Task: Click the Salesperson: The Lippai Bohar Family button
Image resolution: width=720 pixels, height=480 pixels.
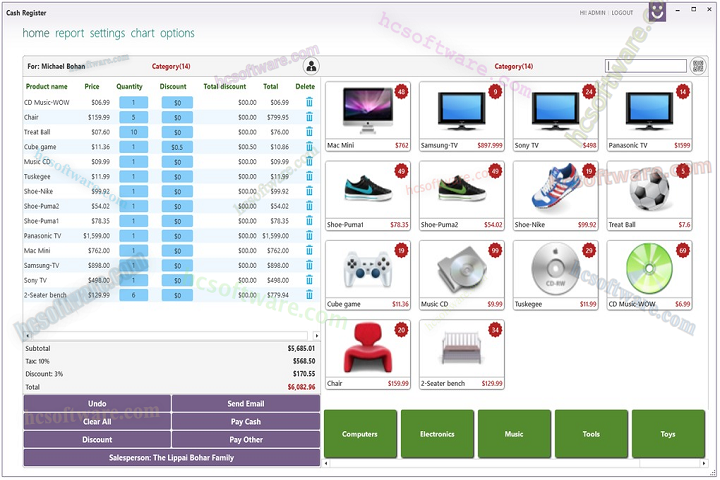Action: 172,457
